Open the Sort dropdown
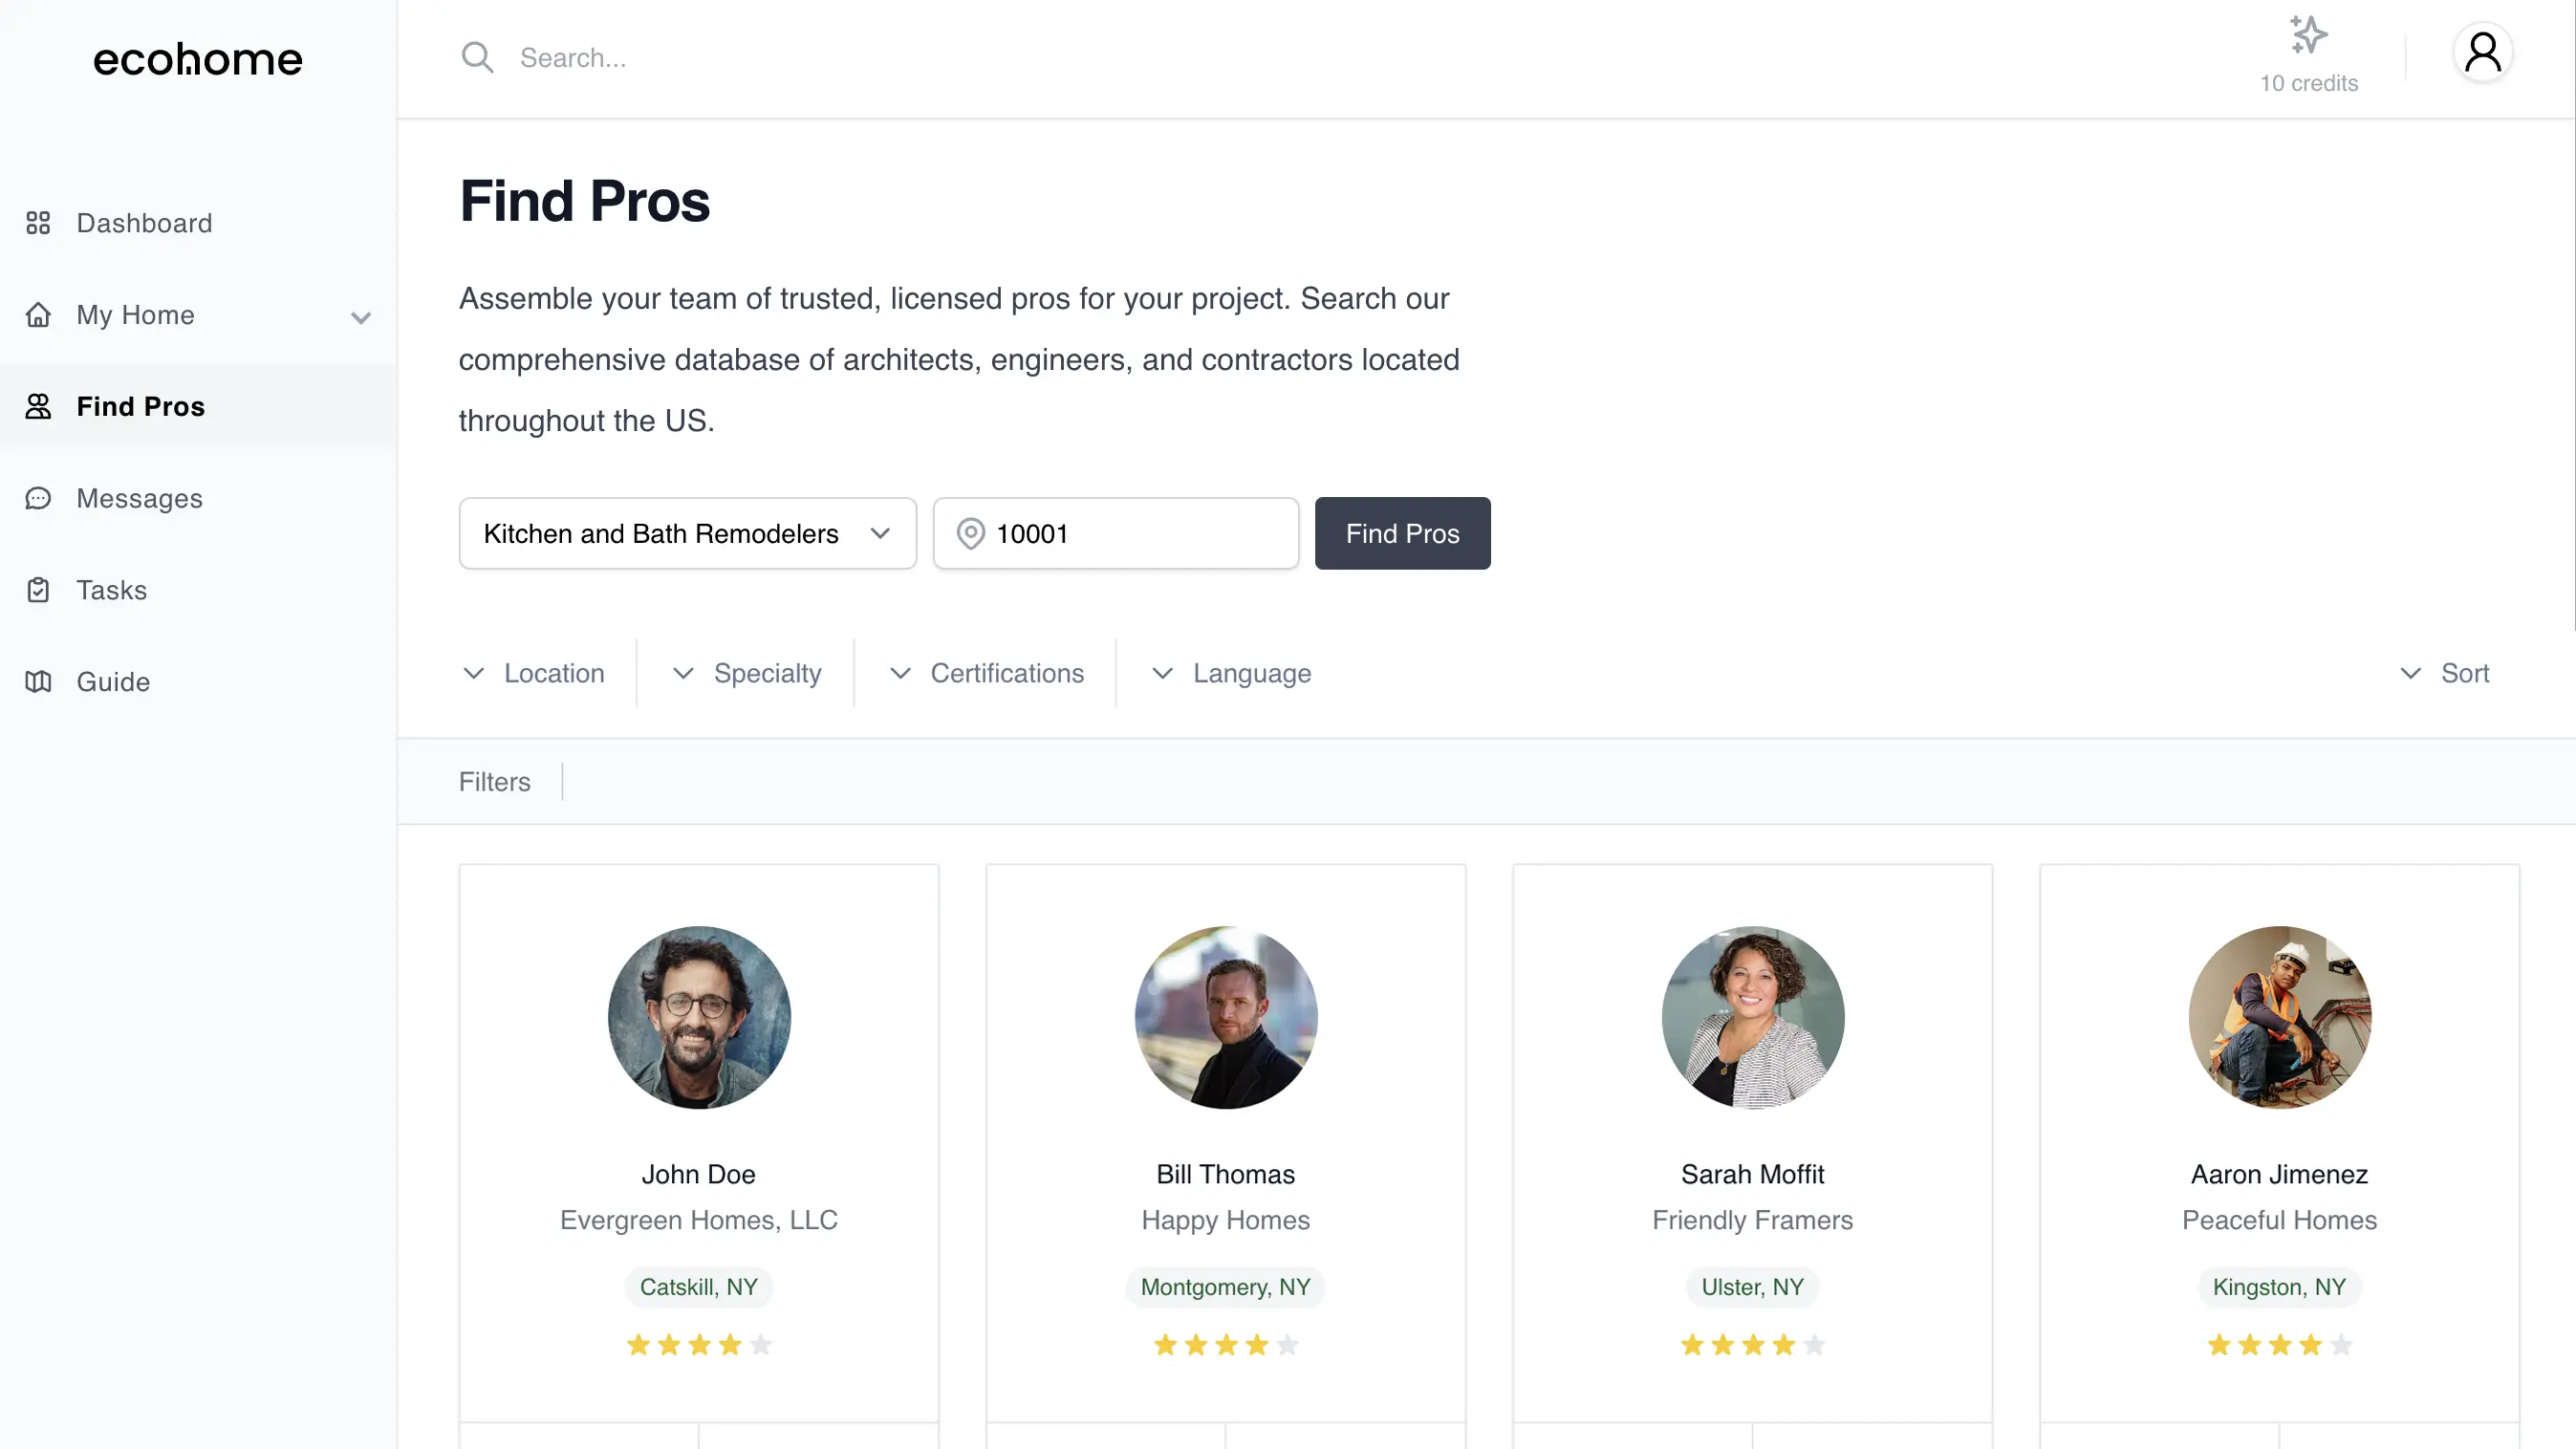 pyautogui.click(x=2445, y=673)
